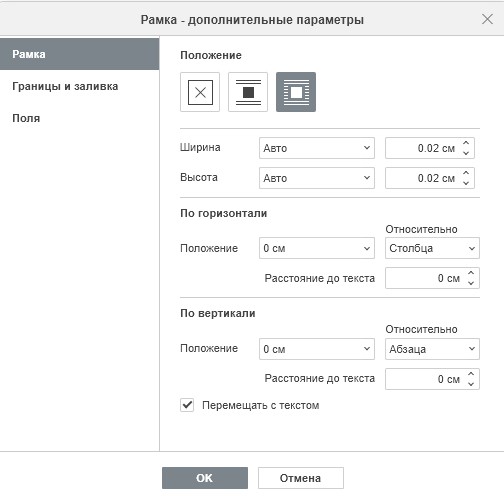504x497 pixels.
Task: Open the Абзаца relative-to dropdown
Action: pos(432,349)
